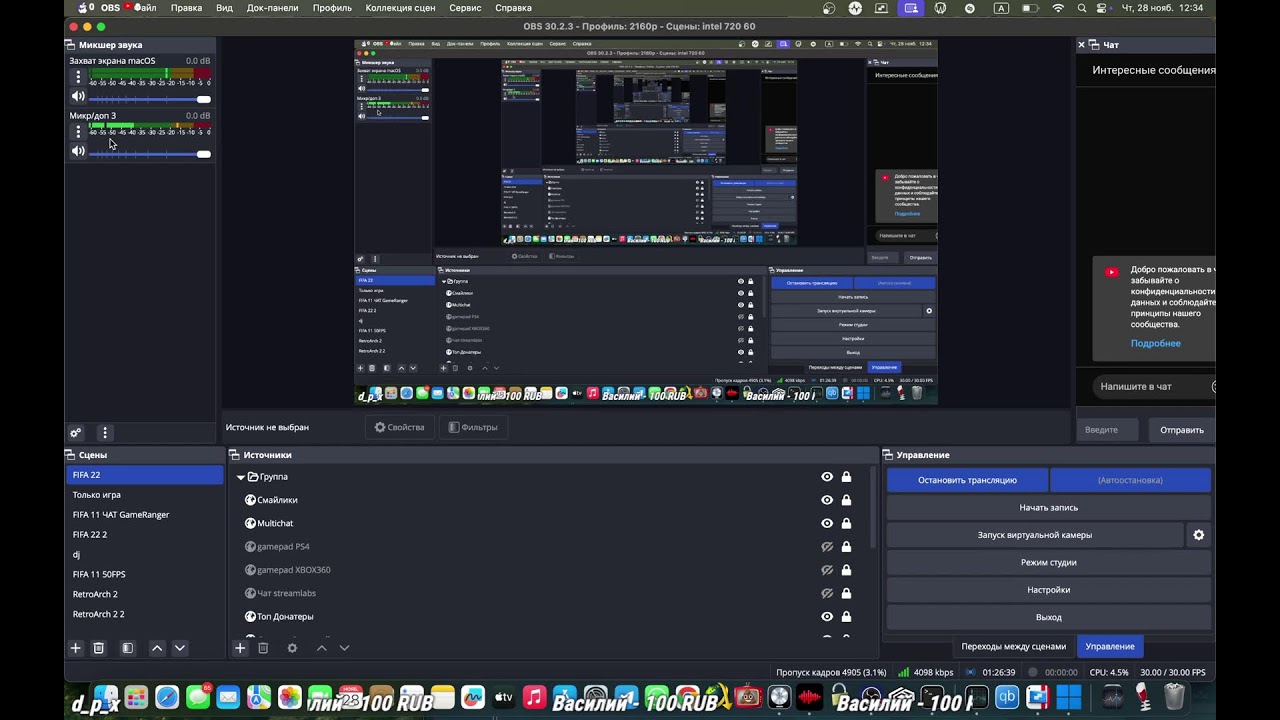Adjust Микр/доп 3 volume slider
The image size is (1280, 720).
[x=150, y=154]
